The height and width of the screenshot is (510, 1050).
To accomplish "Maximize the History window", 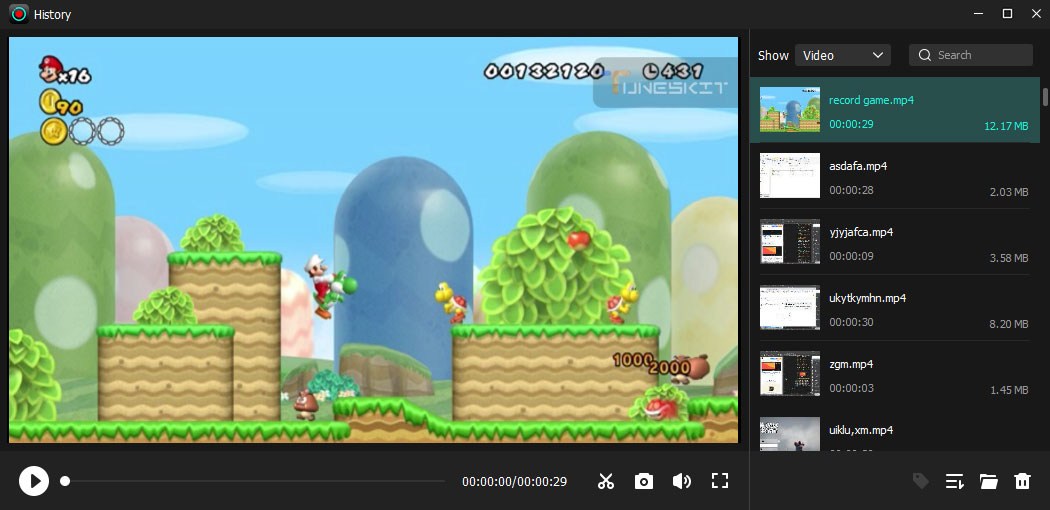I will tap(1007, 14).
